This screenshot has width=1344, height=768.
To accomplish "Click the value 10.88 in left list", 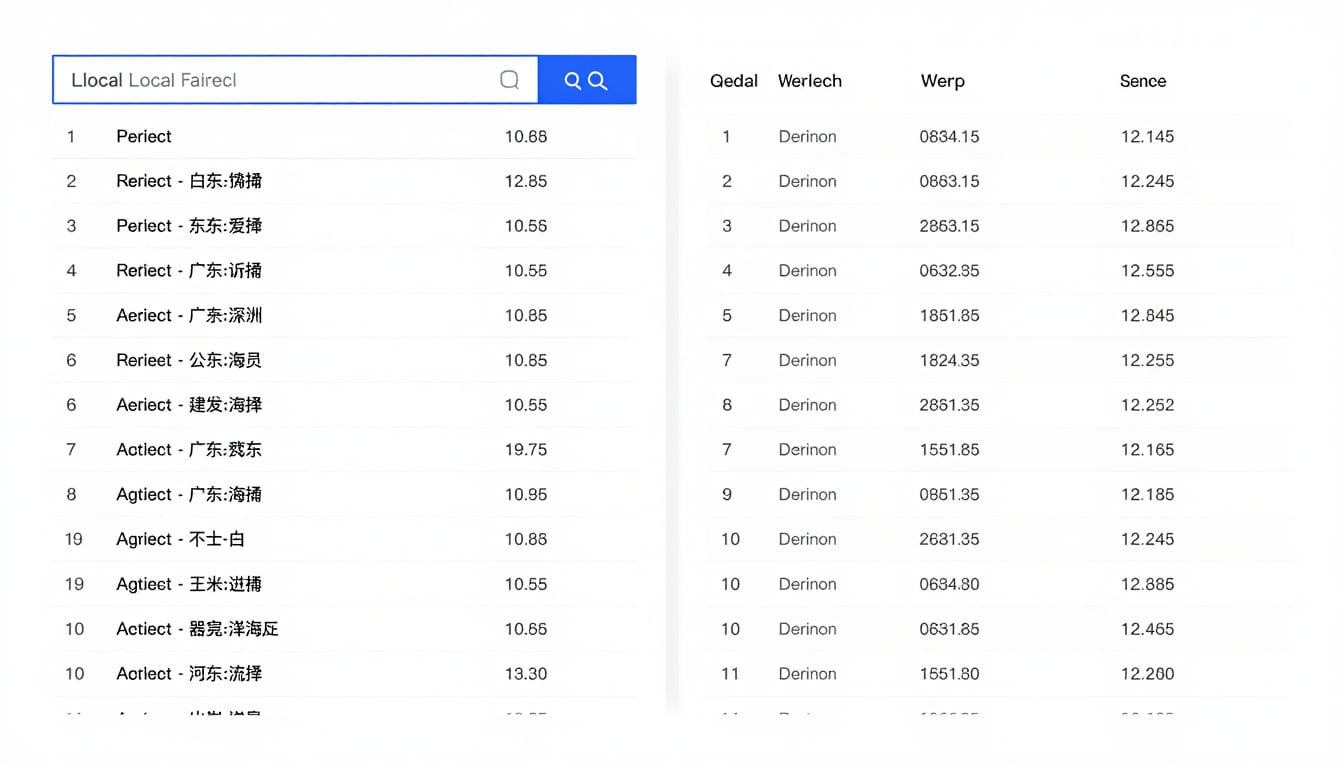I will click(x=526, y=539).
